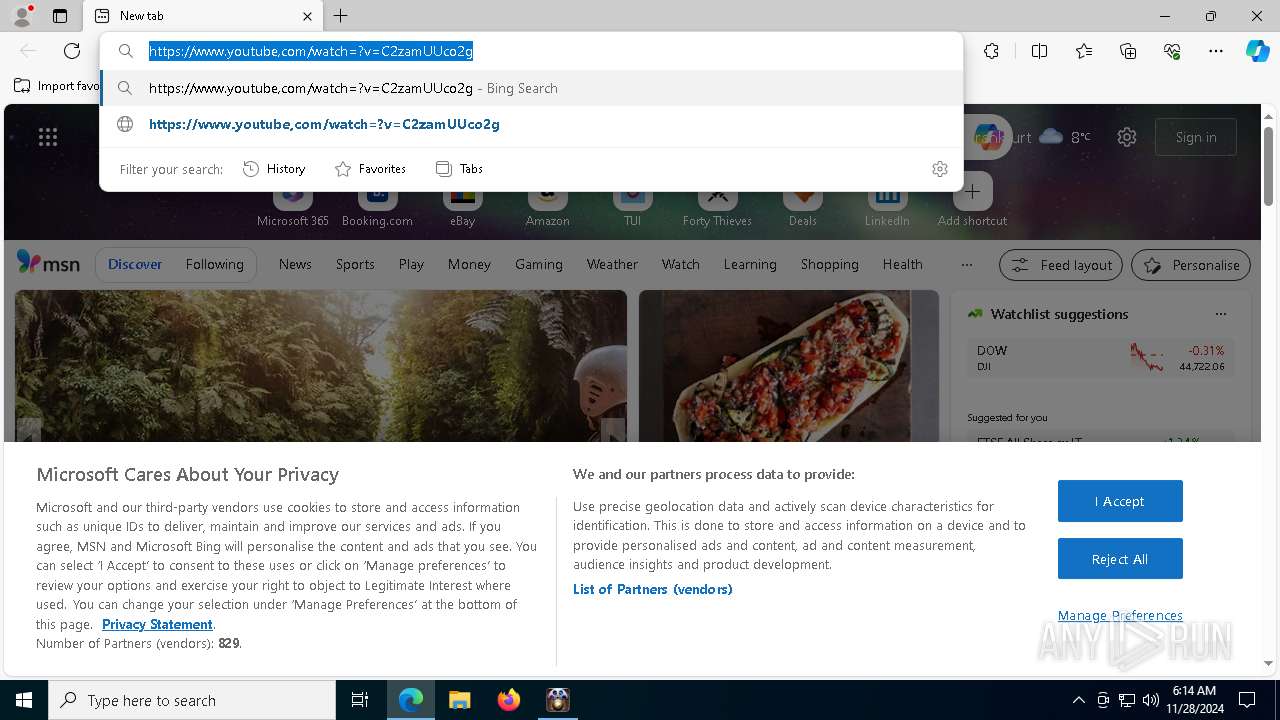
Task: Open Browser essentials heart icon
Action: 1172,51
